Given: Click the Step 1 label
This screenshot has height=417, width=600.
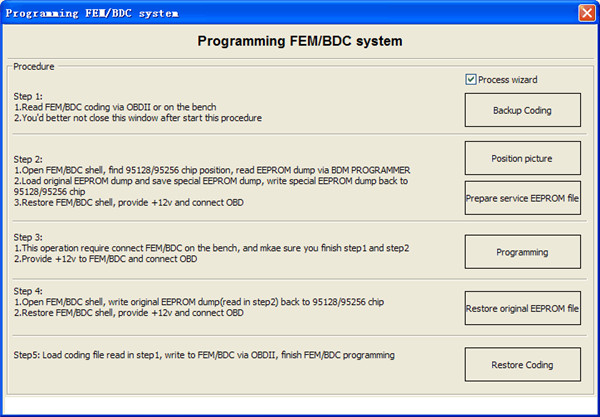Looking at the screenshot, I should click(28, 97).
